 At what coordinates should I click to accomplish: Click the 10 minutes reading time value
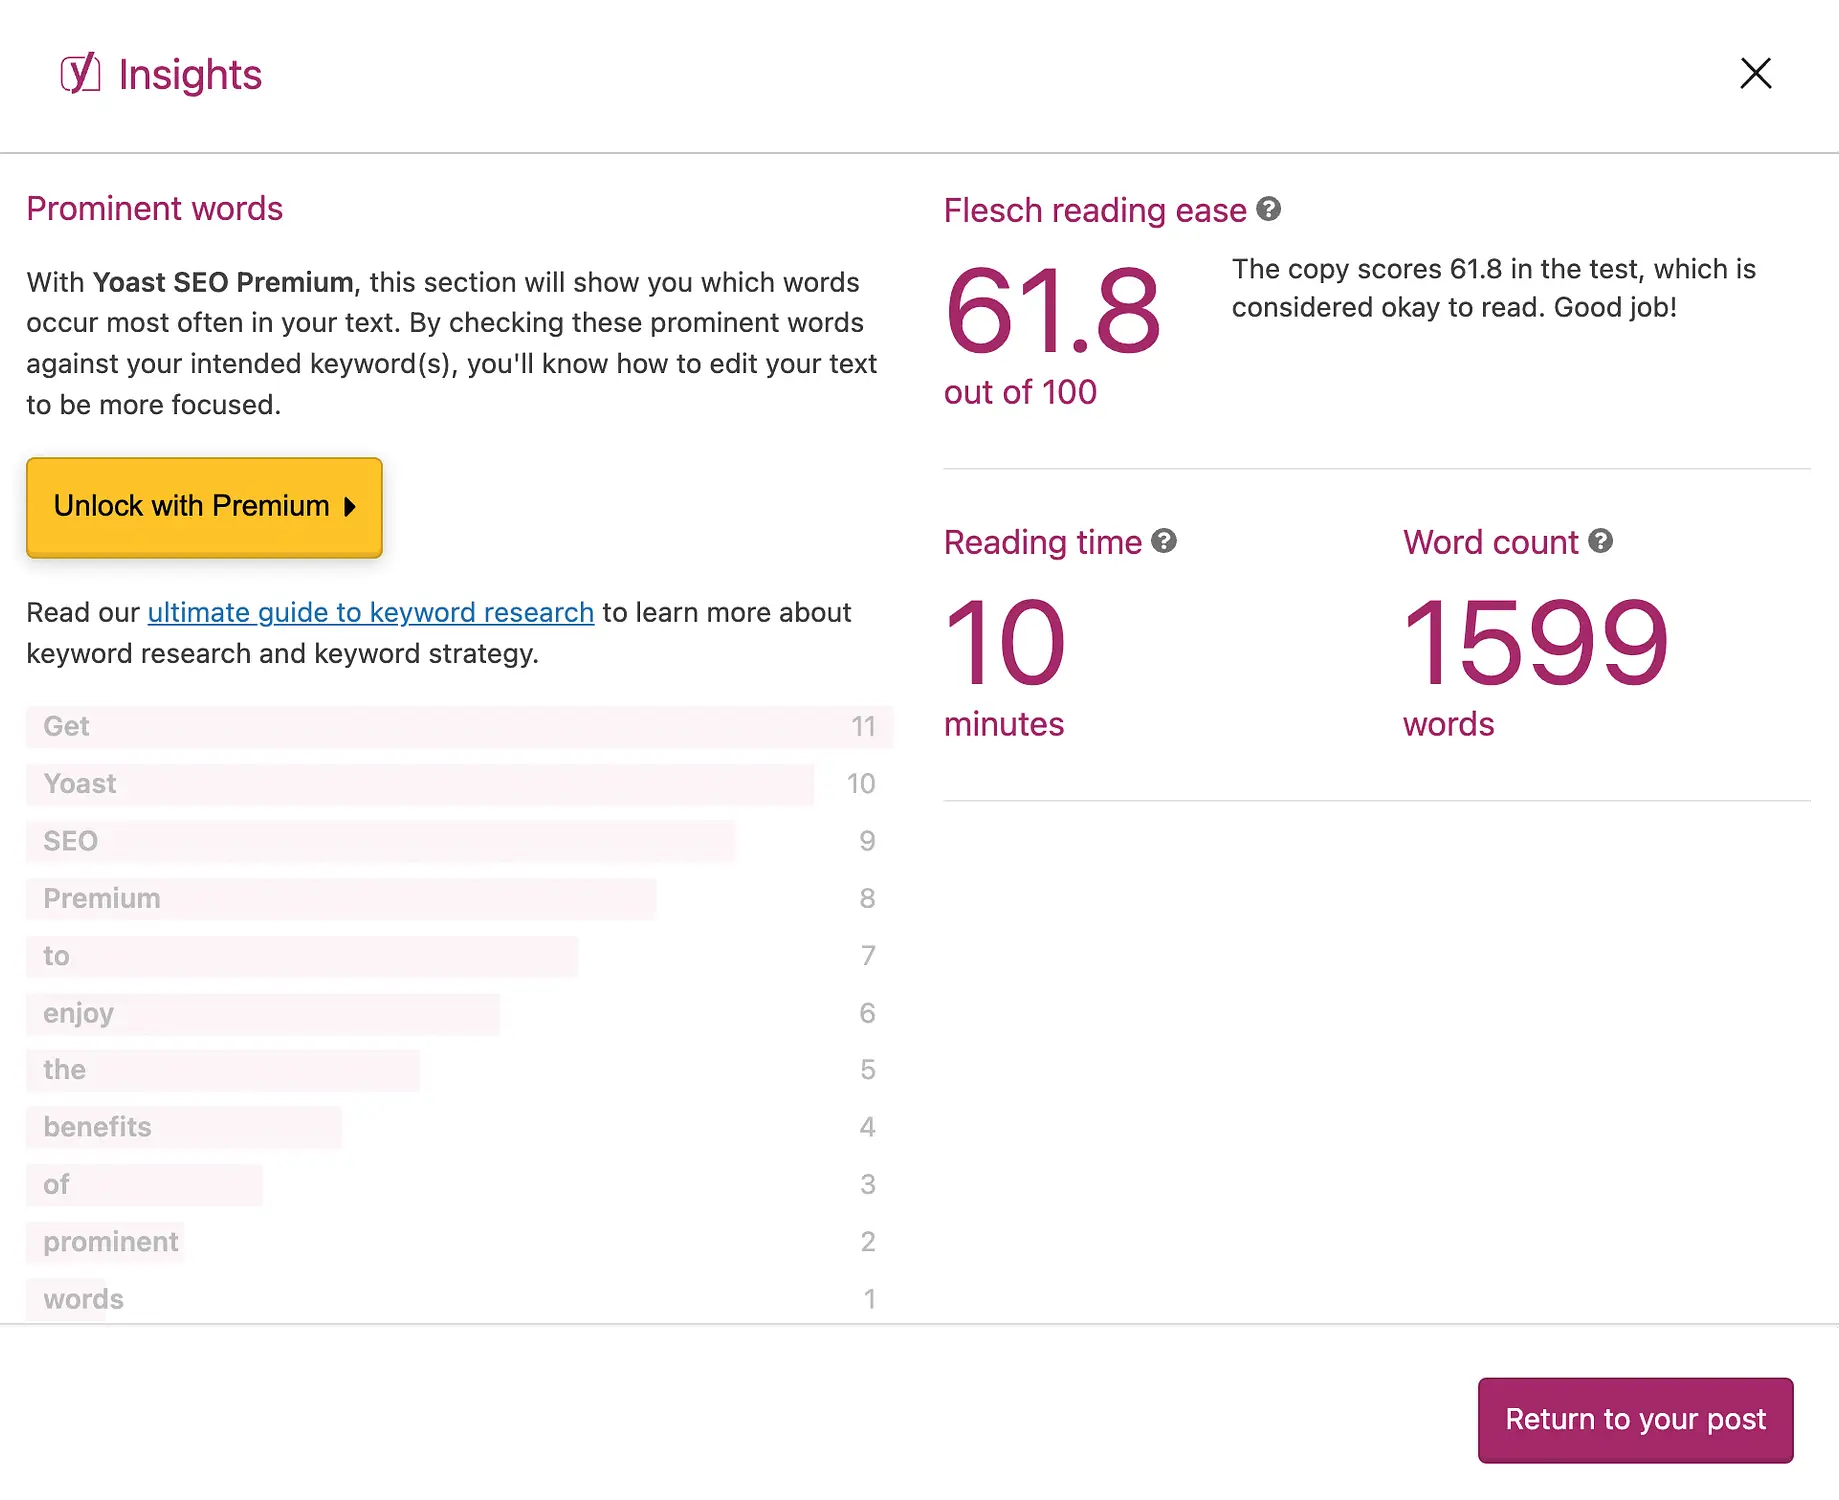tap(1005, 642)
